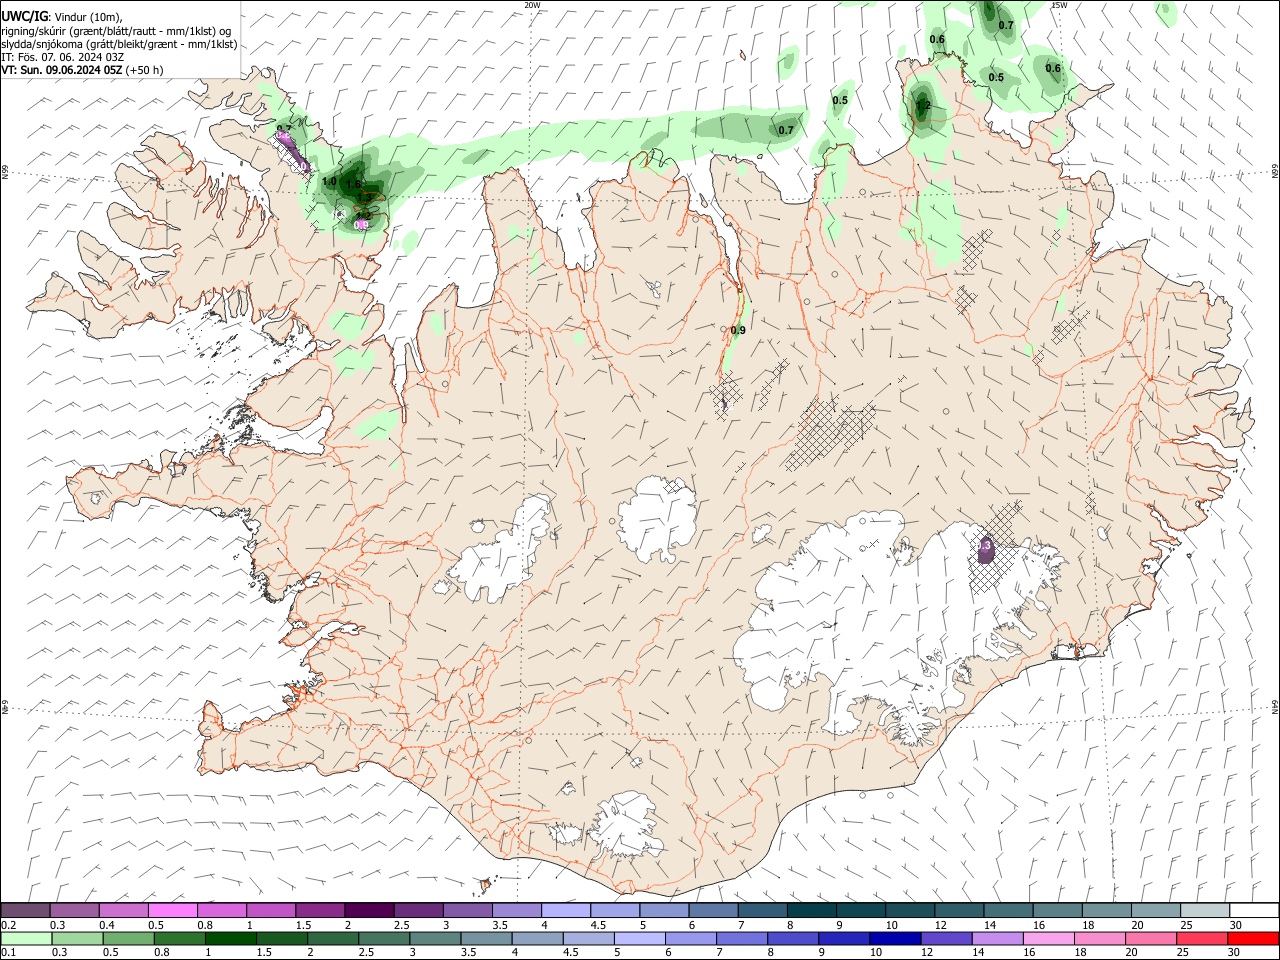Click the 0.7 value at the top edge near 15W

pos(1006,25)
